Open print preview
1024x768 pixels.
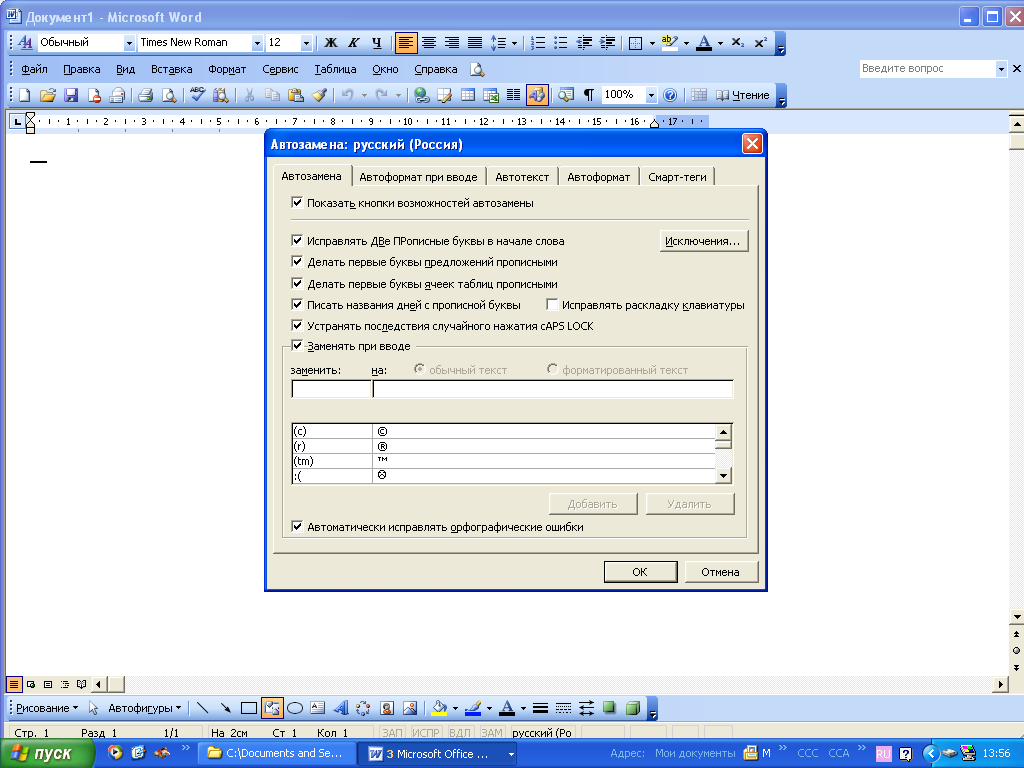(x=168, y=95)
